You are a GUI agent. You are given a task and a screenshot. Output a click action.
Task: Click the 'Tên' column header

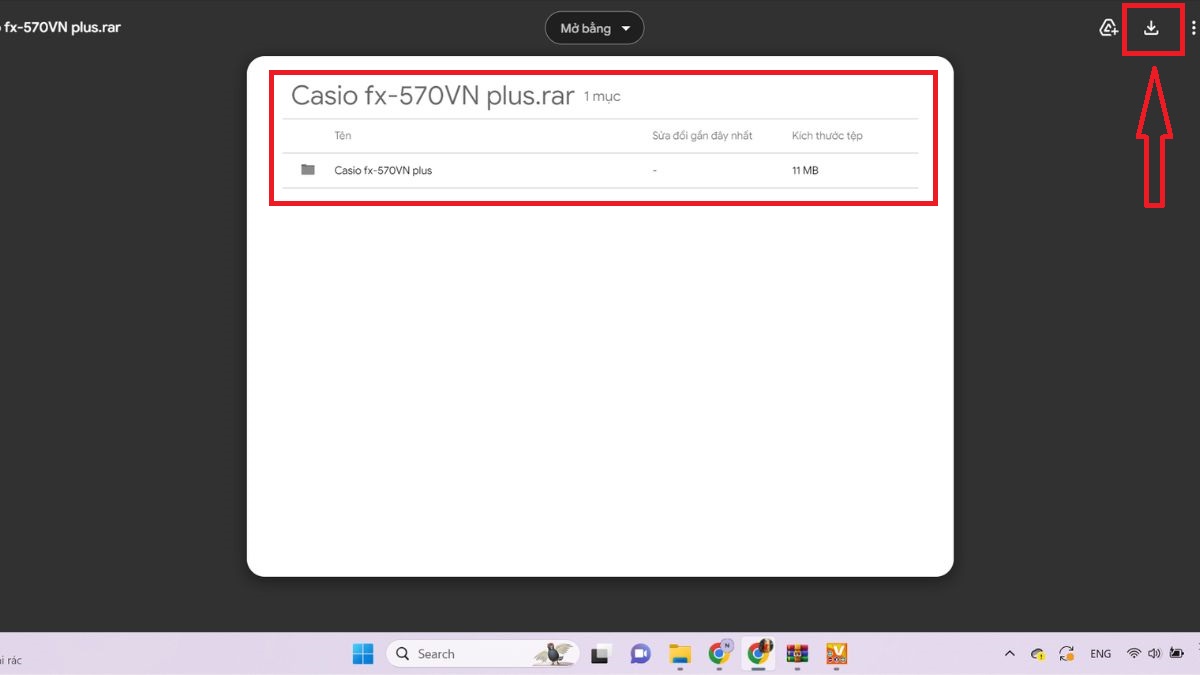[343, 135]
